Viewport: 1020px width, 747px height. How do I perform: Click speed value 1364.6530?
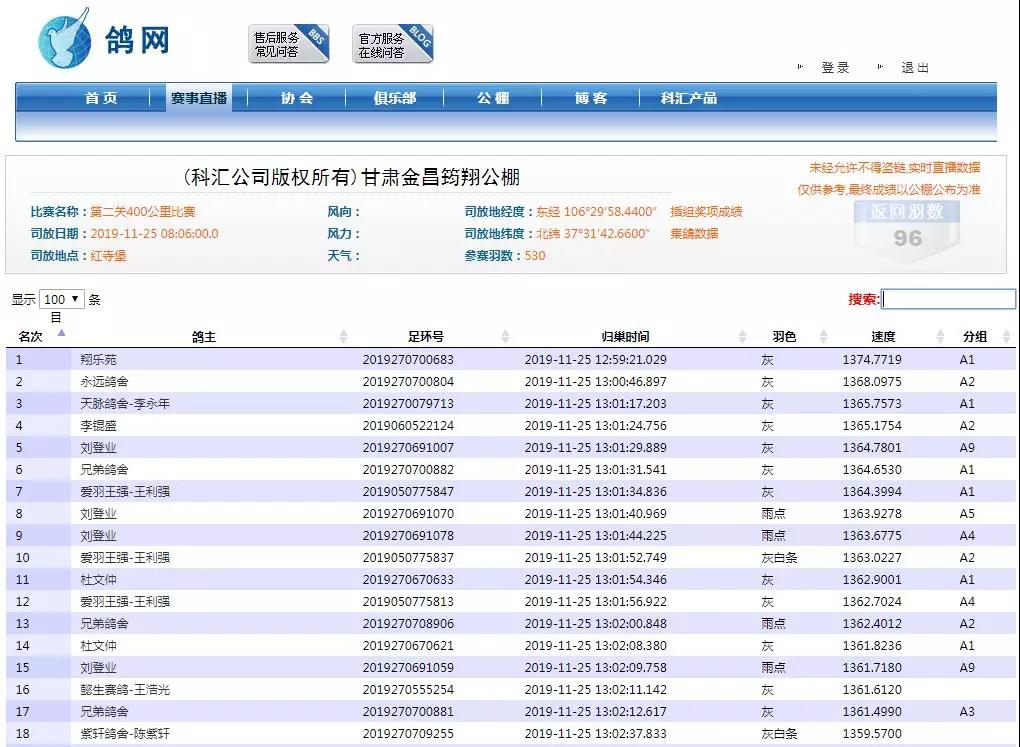(x=872, y=470)
